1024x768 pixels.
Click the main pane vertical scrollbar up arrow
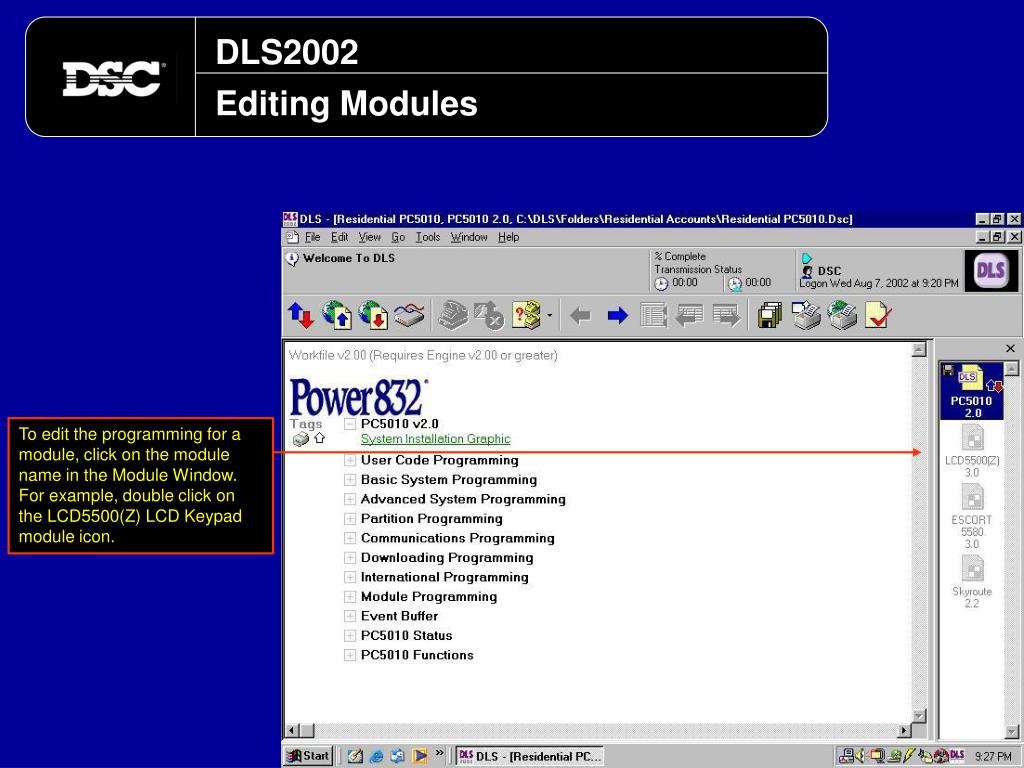[919, 349]
